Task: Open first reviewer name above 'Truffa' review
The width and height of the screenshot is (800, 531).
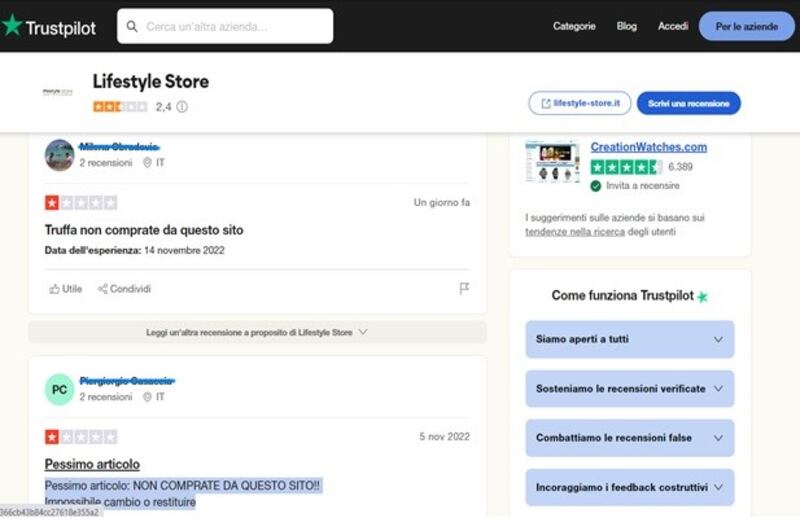Action: pyautogui.click(x=119, y=147)
